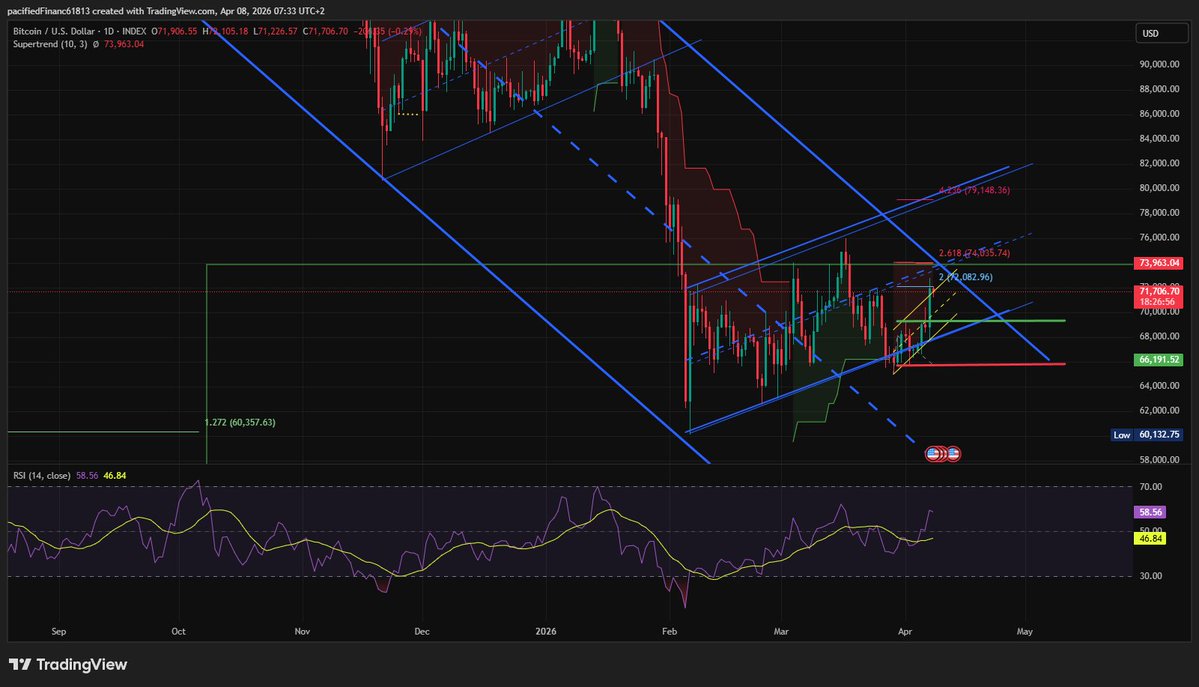Image resolution: width=1199 pixels, height=687 pixels.
Task: Click the May label on time axis
Action: 1025,631
